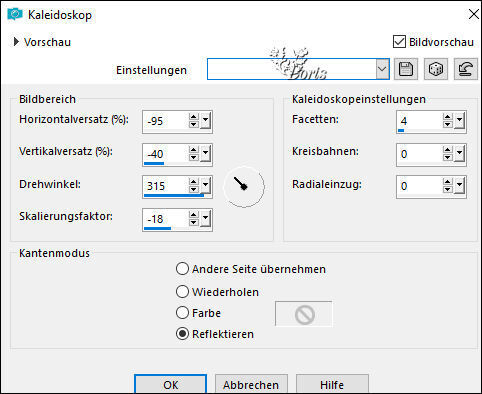Viewport: 482px width, 394px height.
Task: Choose the Farbe radio button
Action: (x=182, y=313)
